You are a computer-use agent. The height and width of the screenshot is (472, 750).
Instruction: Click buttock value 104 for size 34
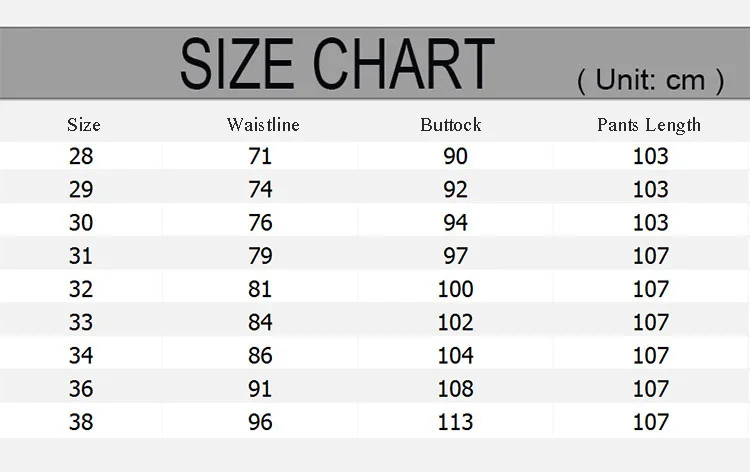point(455,356)
